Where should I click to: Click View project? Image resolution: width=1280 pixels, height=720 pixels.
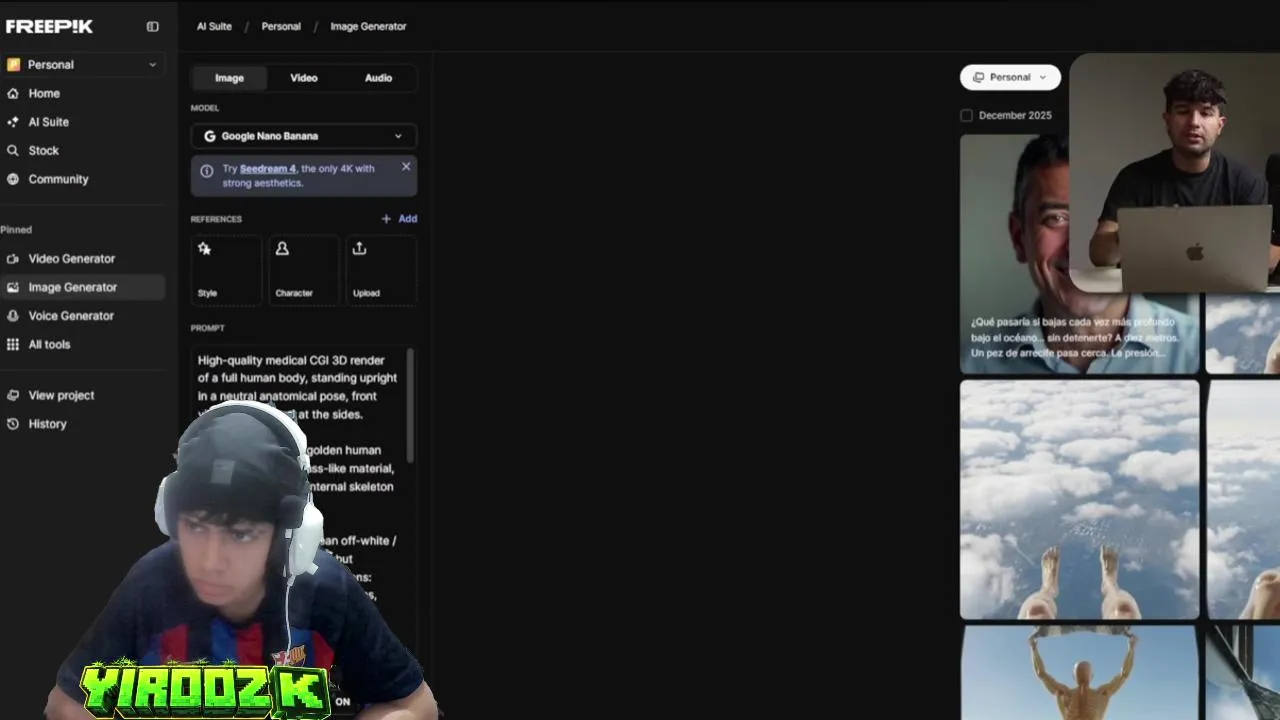click(62, 395)
